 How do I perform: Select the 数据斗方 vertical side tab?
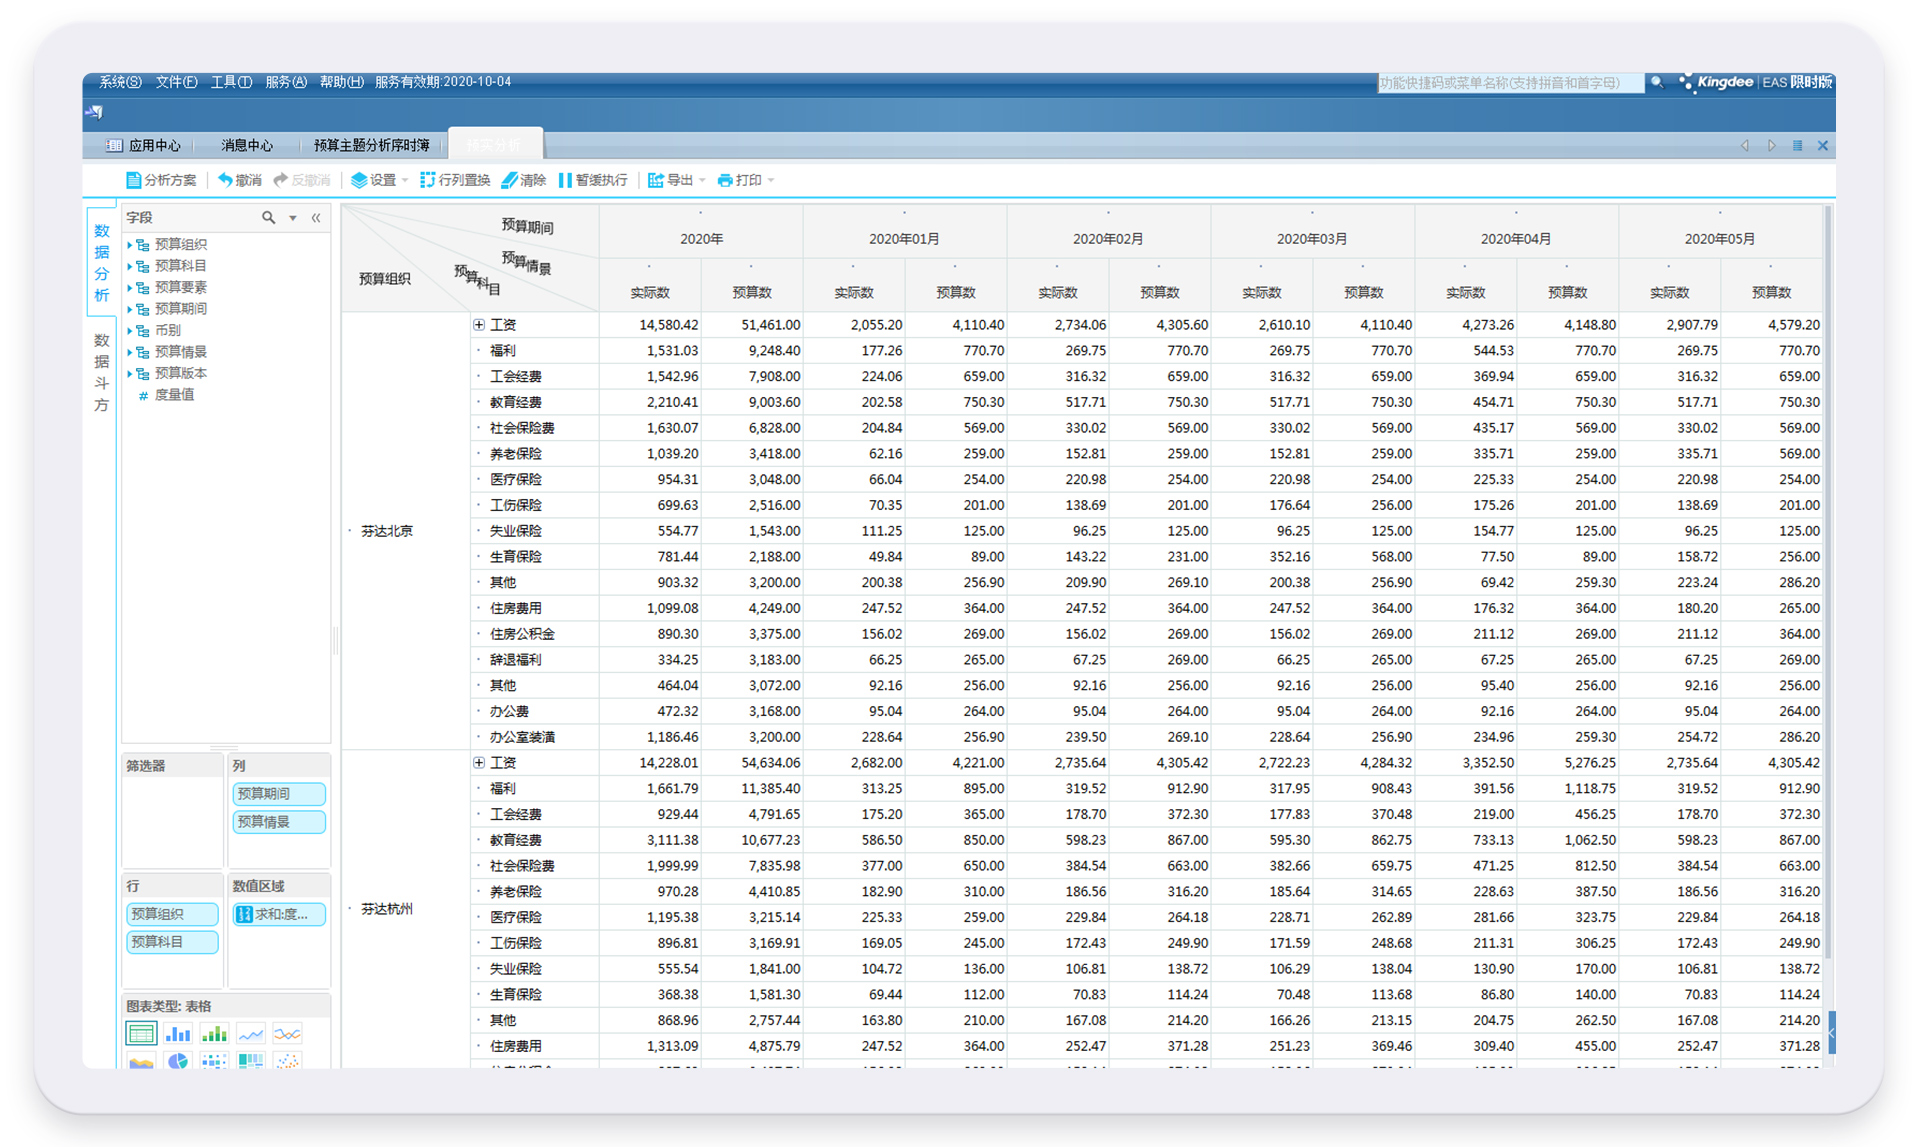[x=102, y=372]
